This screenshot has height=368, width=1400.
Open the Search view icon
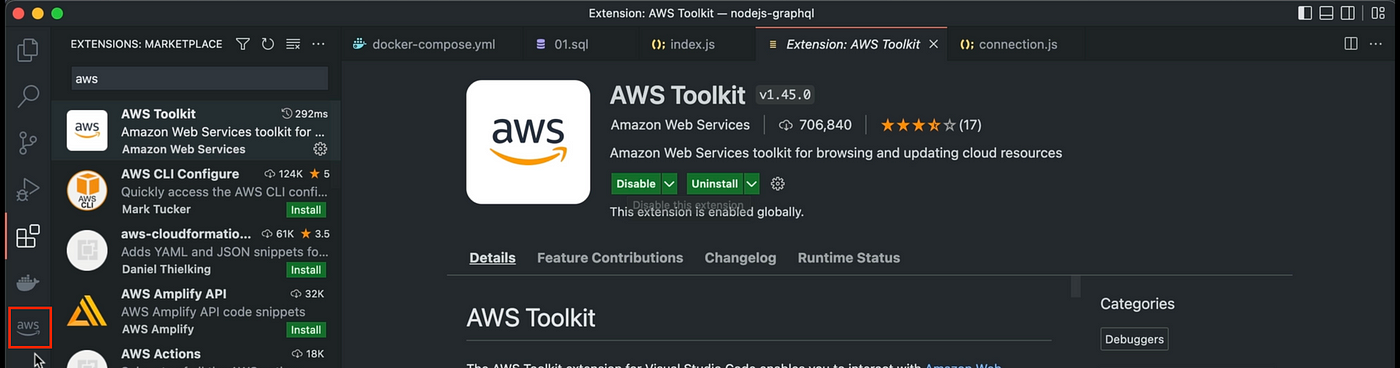tap(29, 96)
